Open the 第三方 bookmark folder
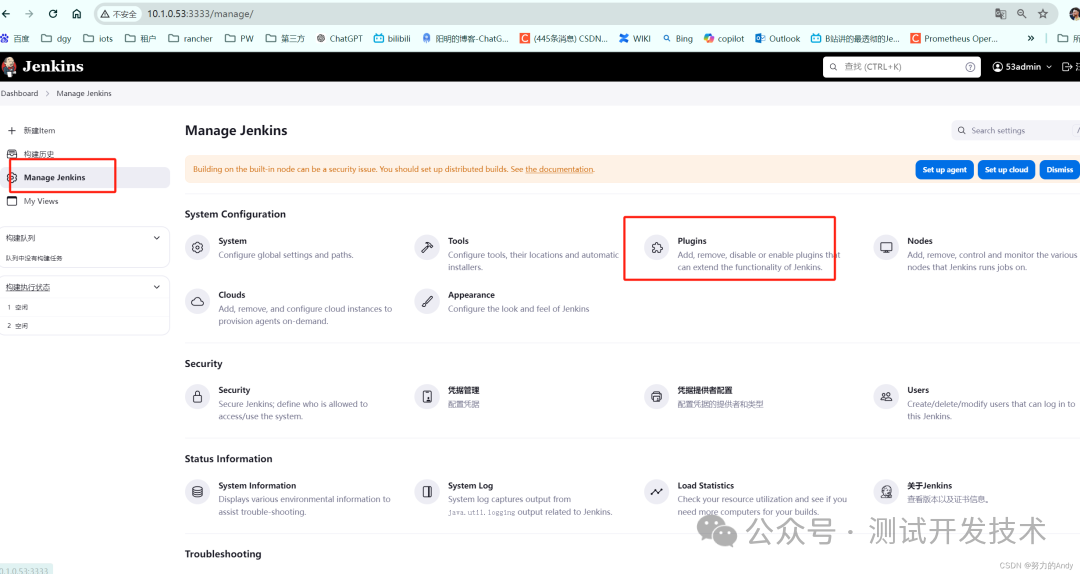1080x574 pixels. coord(285,39)
